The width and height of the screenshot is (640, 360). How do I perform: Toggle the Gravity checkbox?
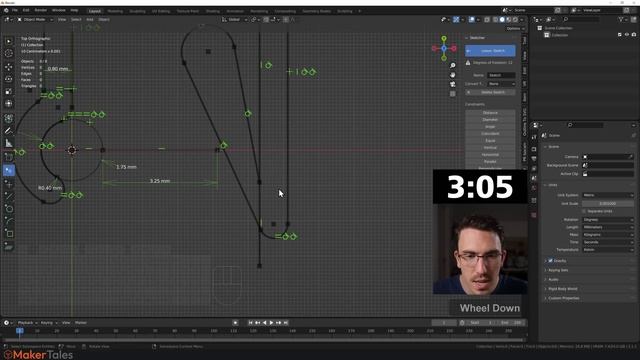pyautogui.click(x=550, y=261)
